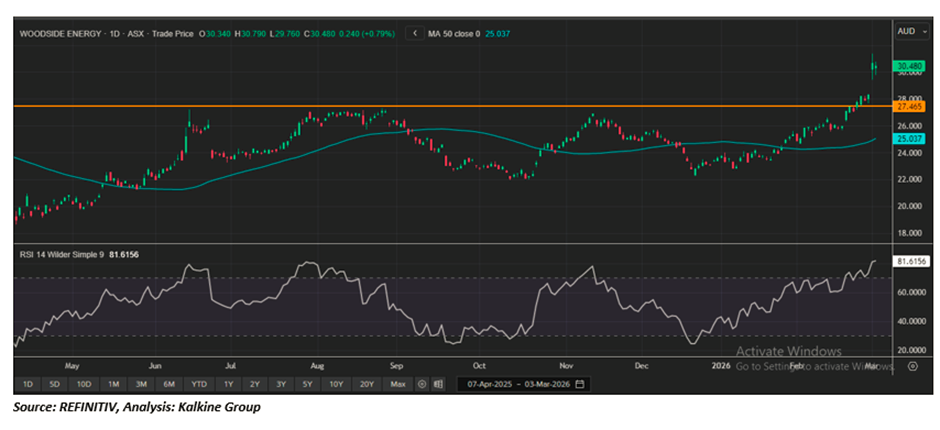This screenshot has width=940, height=430.
Task: Click the calendar icon beside the date range
Action: [579, 384]
